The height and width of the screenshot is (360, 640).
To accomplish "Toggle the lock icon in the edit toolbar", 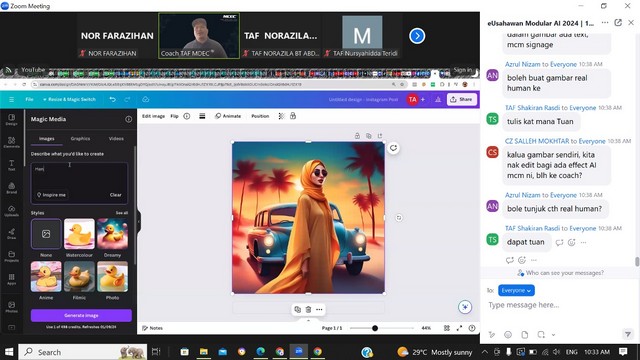I will 293,116.
